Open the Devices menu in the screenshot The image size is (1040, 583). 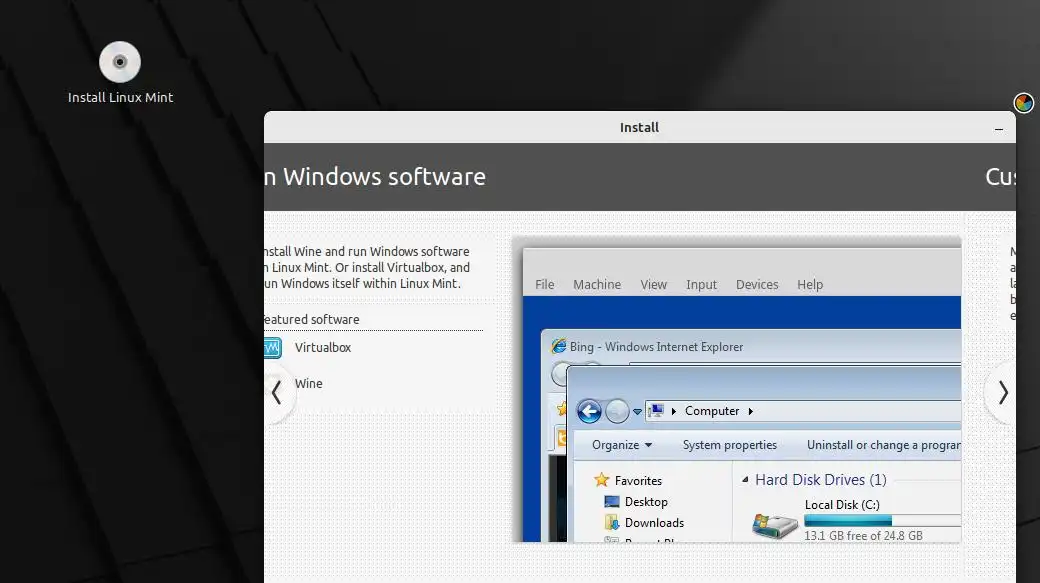(x=757, y=285)
